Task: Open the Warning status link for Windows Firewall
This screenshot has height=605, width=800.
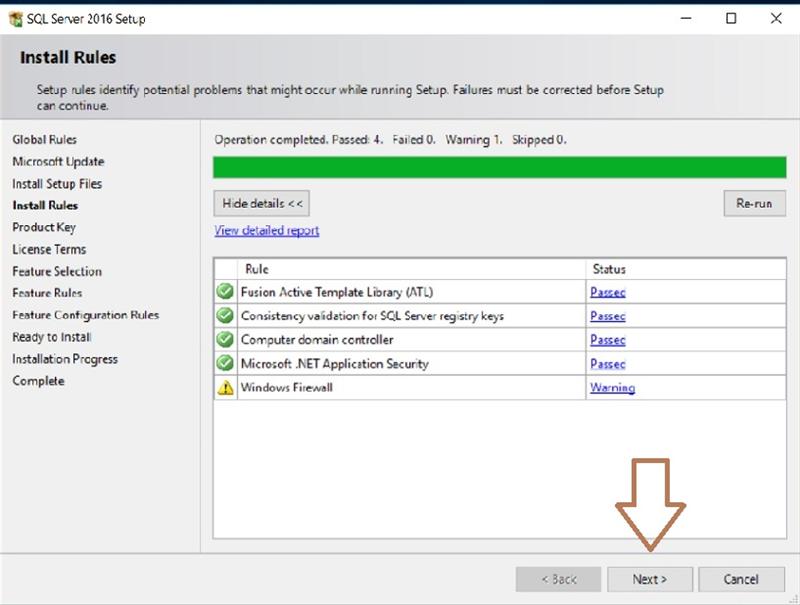Action: coord(612,388)
